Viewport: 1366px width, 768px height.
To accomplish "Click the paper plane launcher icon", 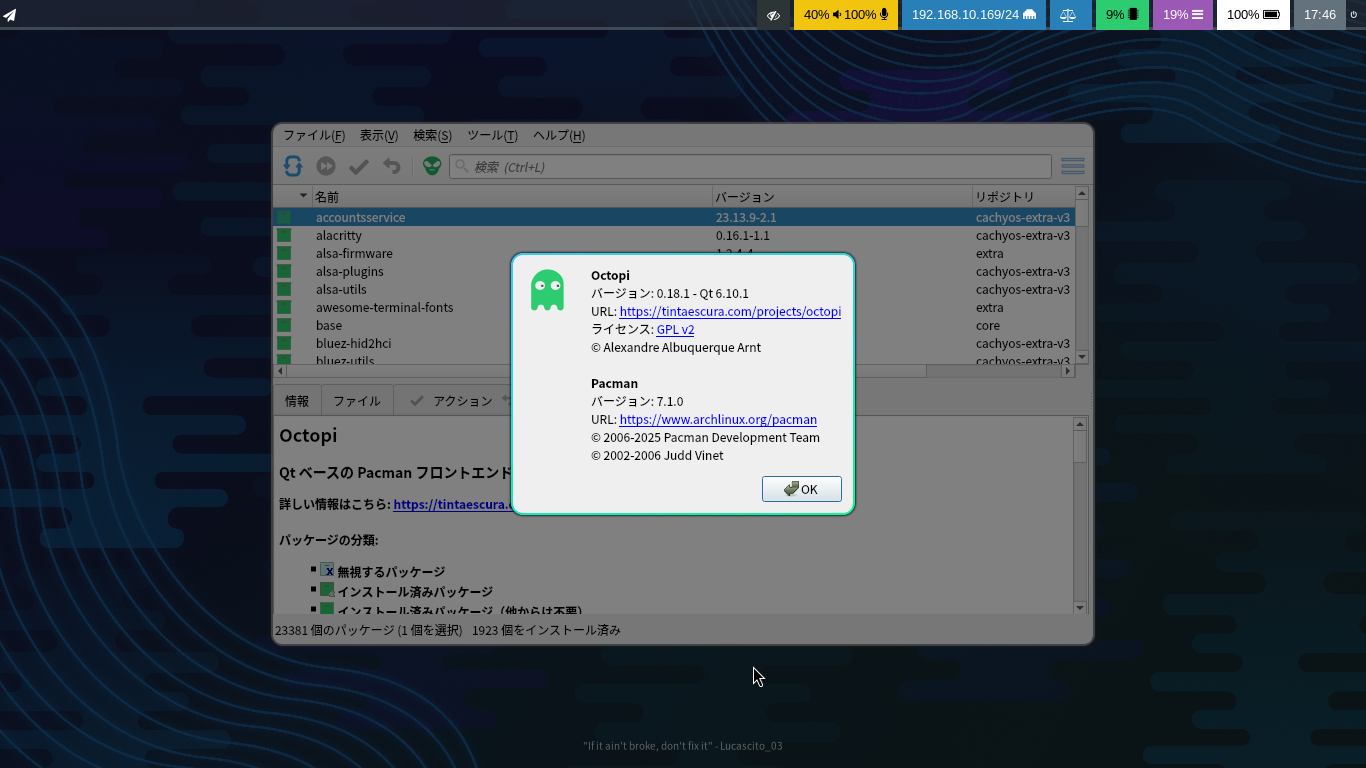I will point(9,15).
